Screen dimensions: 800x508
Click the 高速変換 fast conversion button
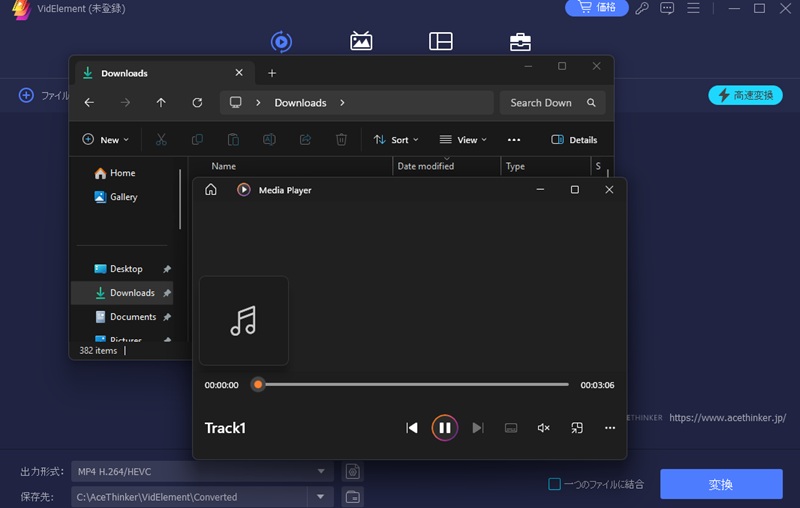[746, 95]
